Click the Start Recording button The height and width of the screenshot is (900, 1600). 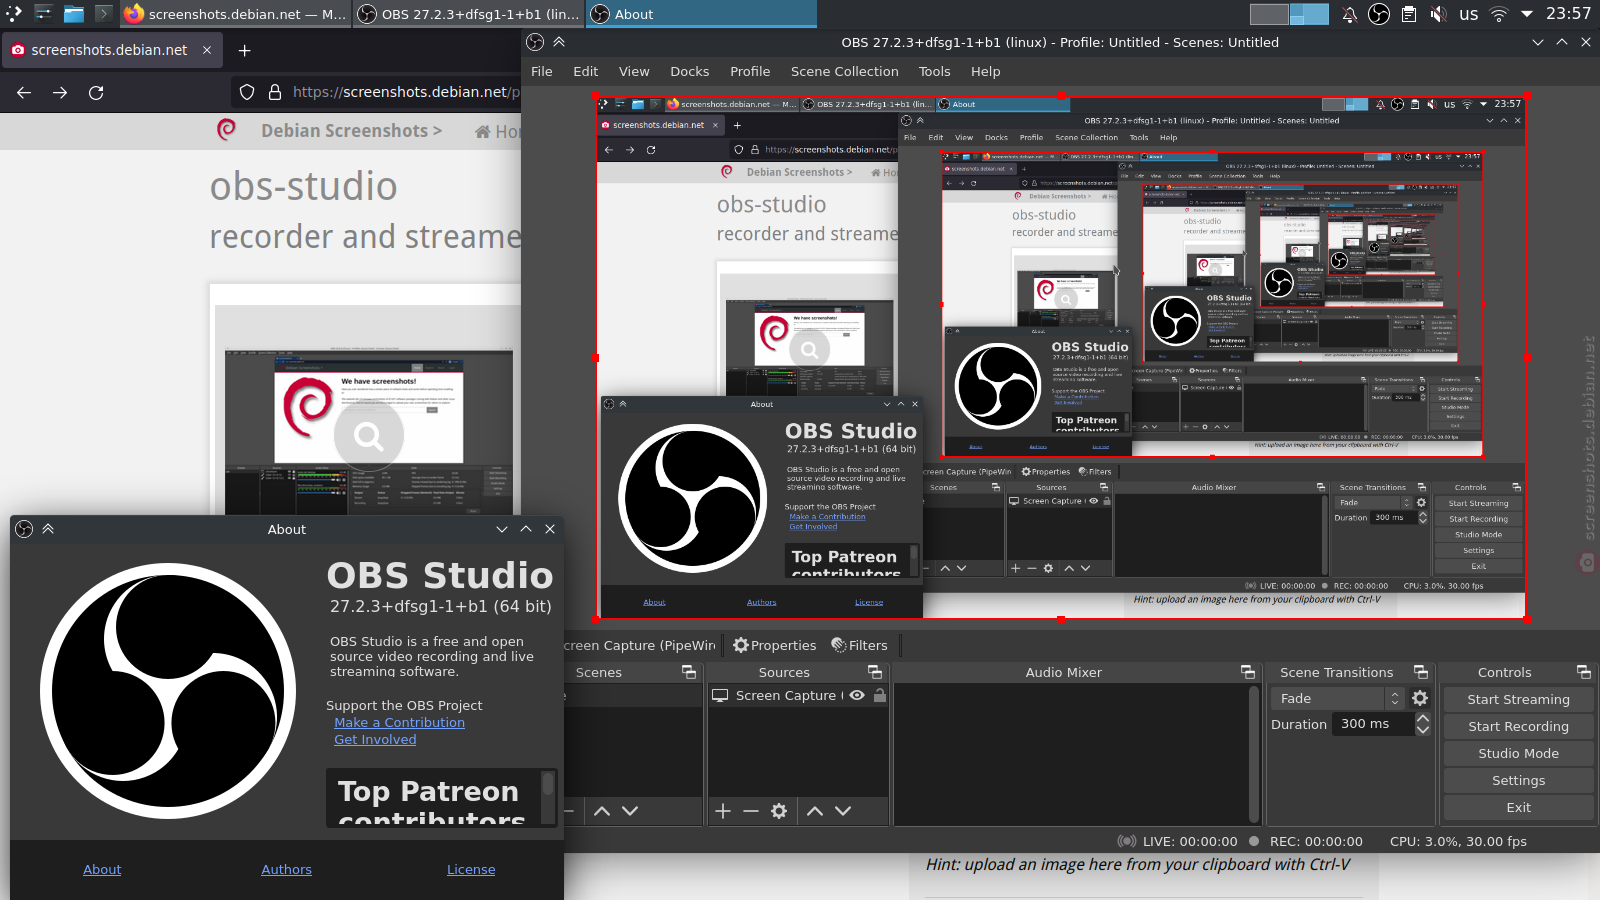[1518, 727]
